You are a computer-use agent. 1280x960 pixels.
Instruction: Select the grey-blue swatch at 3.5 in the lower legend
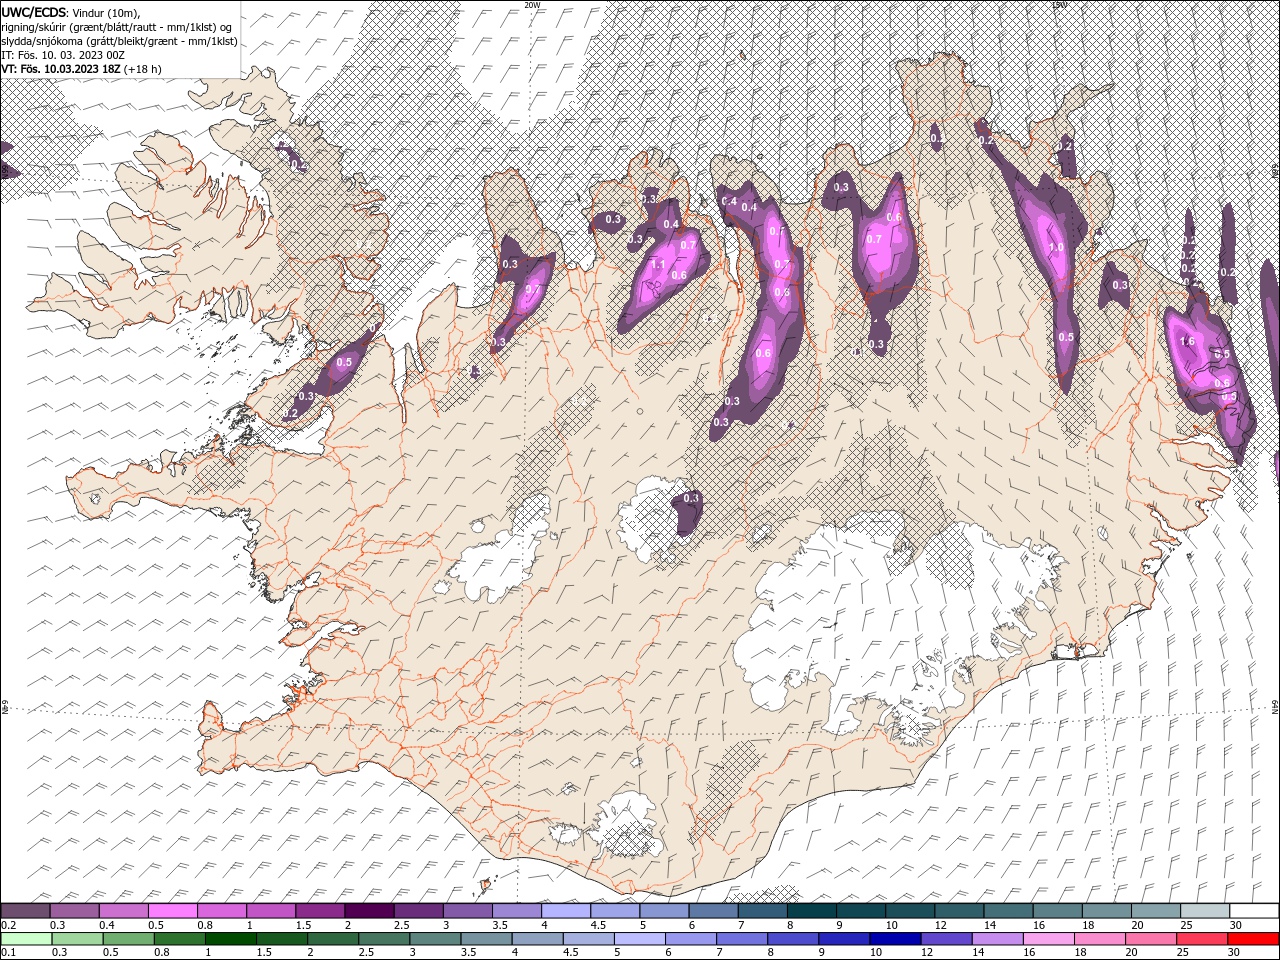coord(486,939)
